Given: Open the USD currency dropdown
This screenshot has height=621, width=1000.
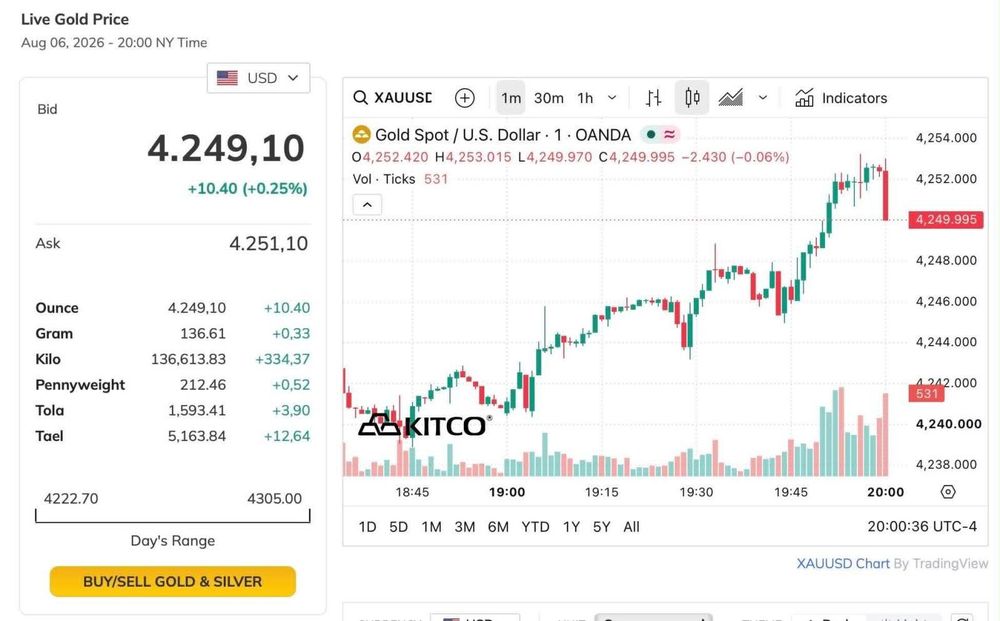Looking at the screenshot, I should pyautogui.click(x=258, y=78).
